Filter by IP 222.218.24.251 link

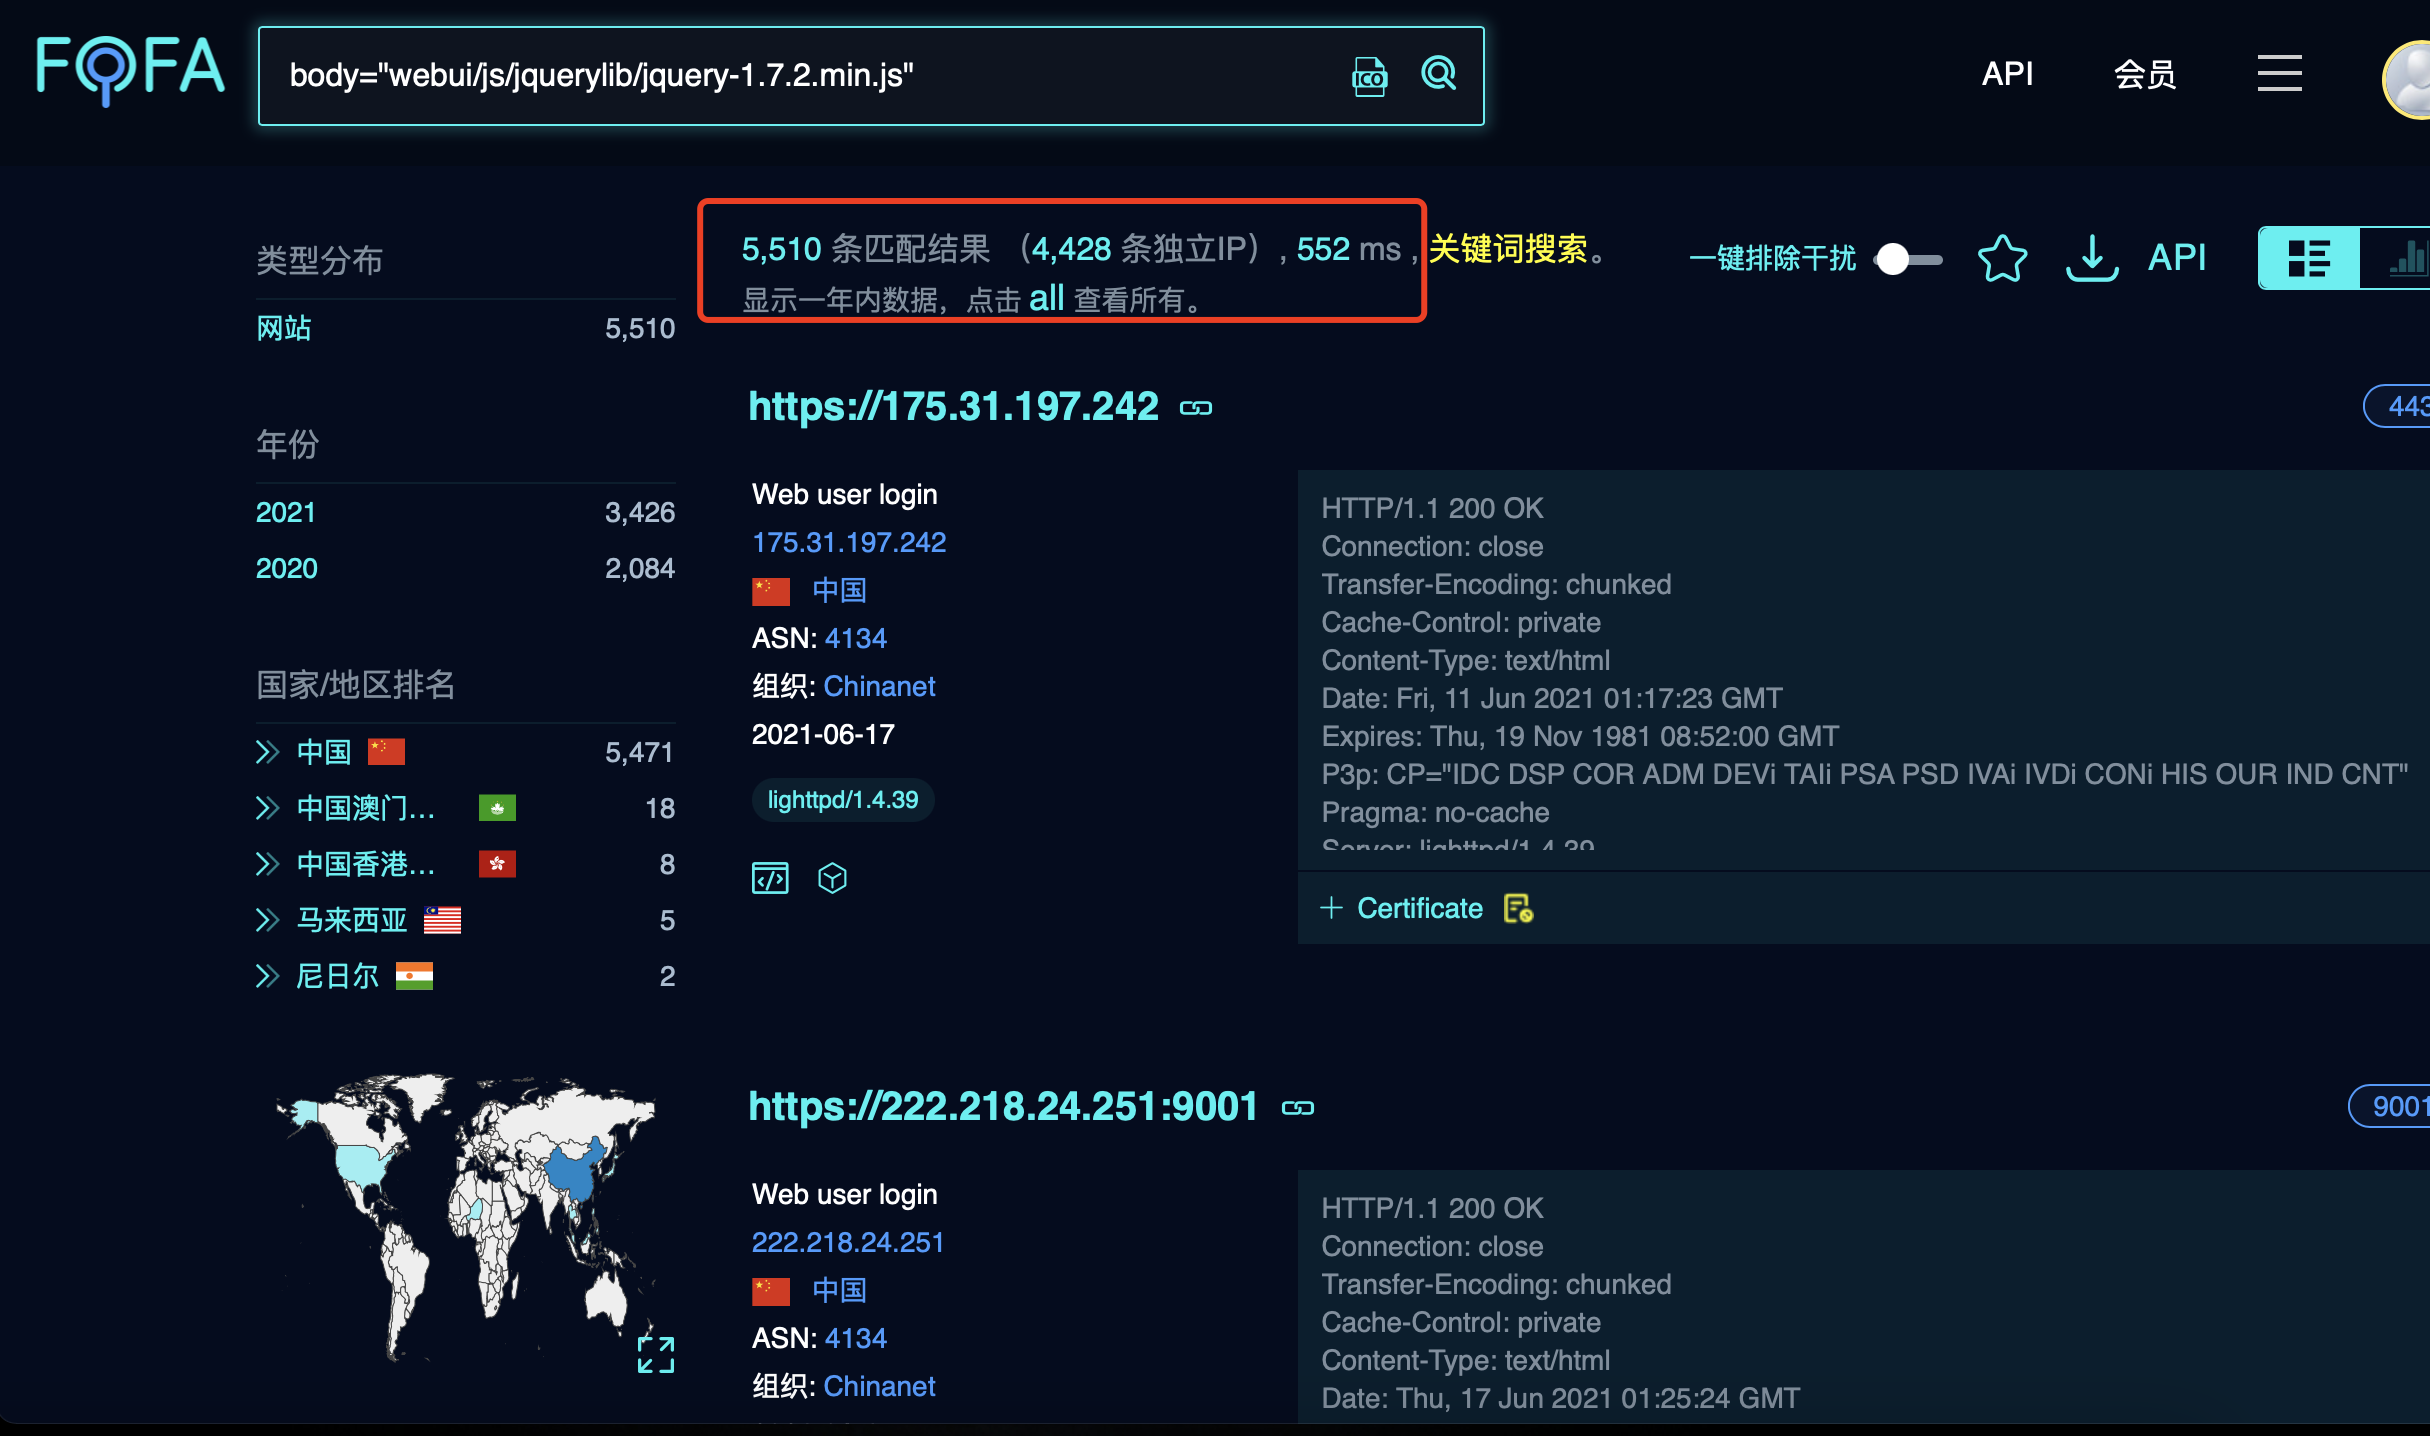[848, 1243]
